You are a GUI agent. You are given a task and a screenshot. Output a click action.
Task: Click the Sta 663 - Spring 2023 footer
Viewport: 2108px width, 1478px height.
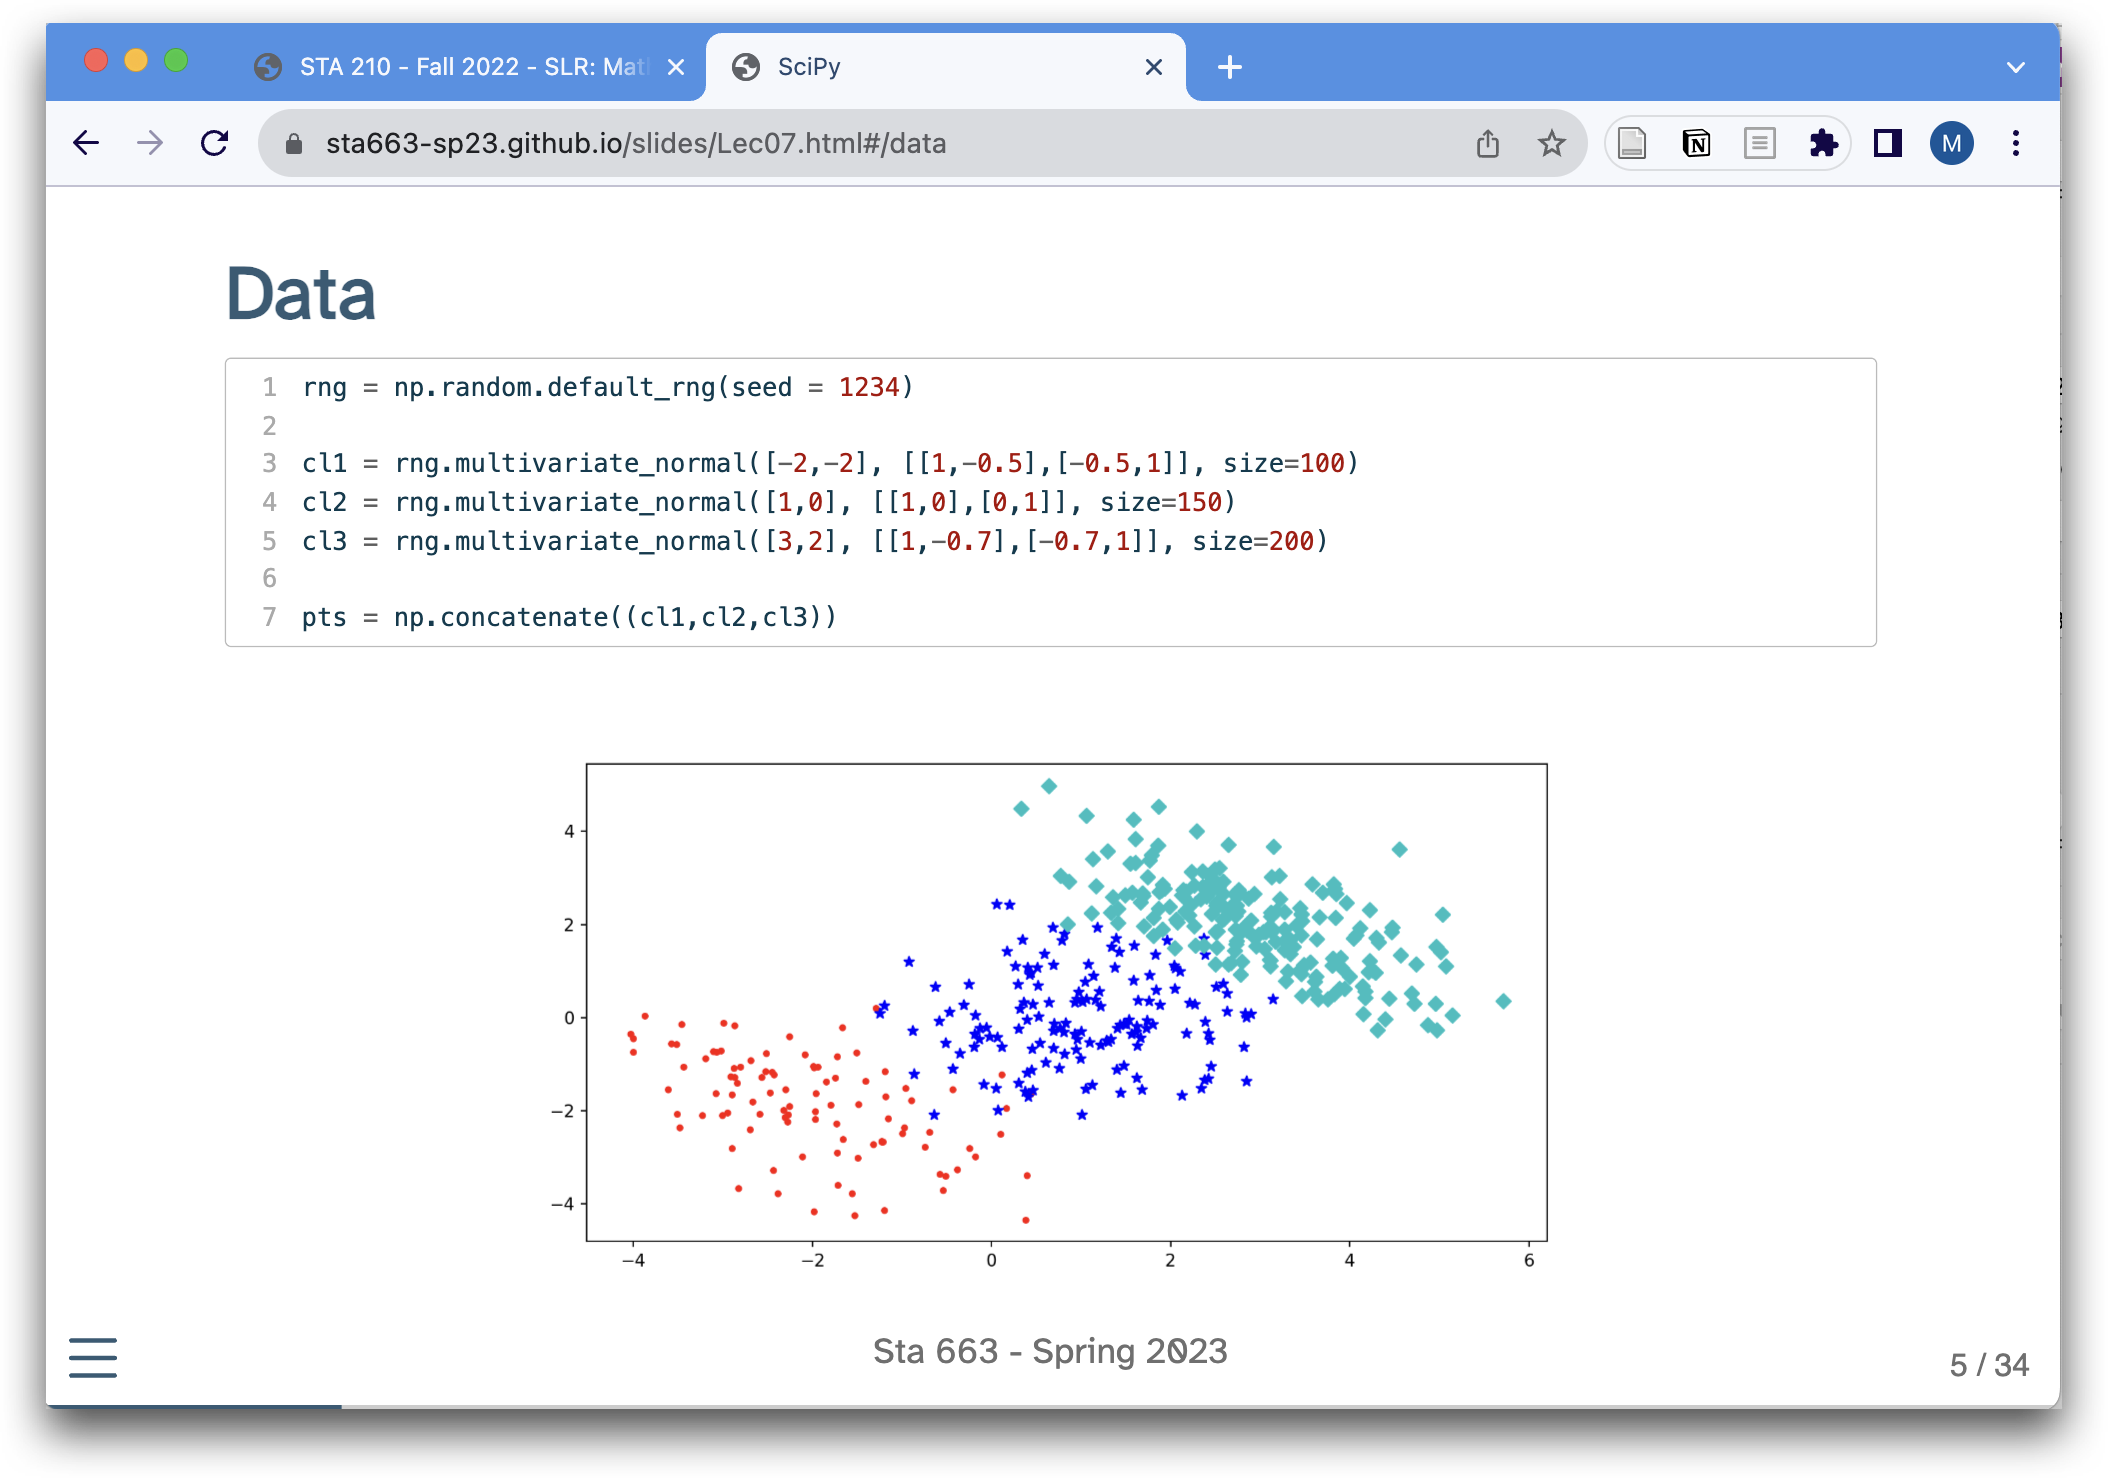click(x=1050, y=1352)
